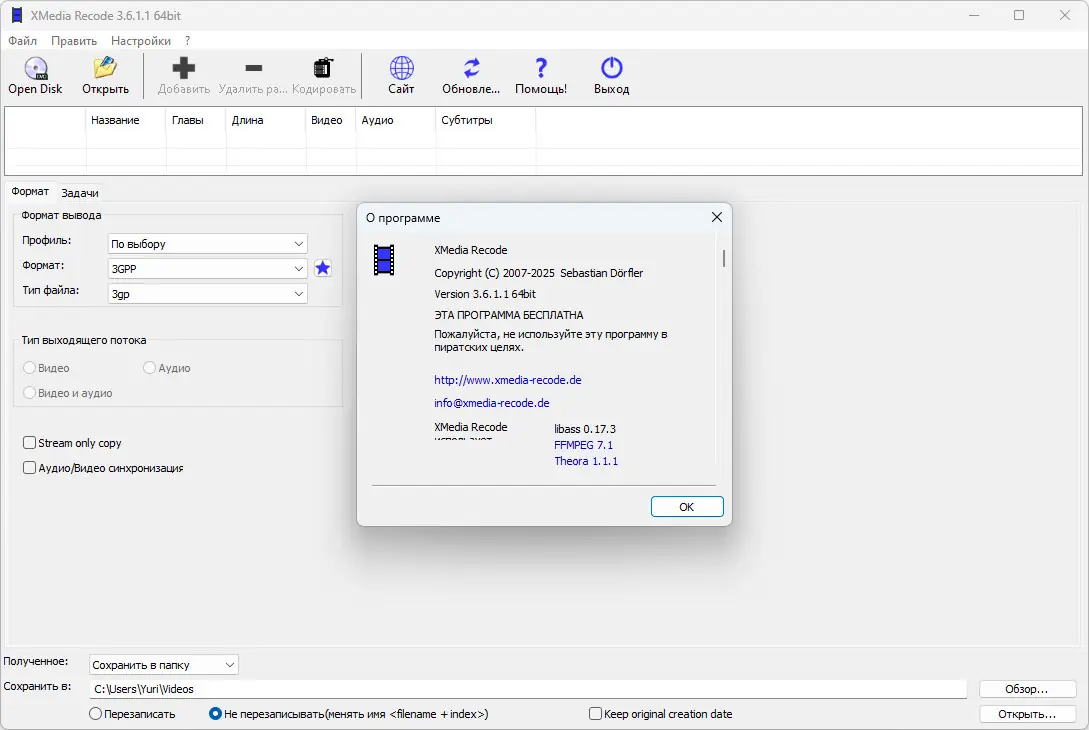
Task: Open the Помощь question mark icon
Action: [541, 68]
